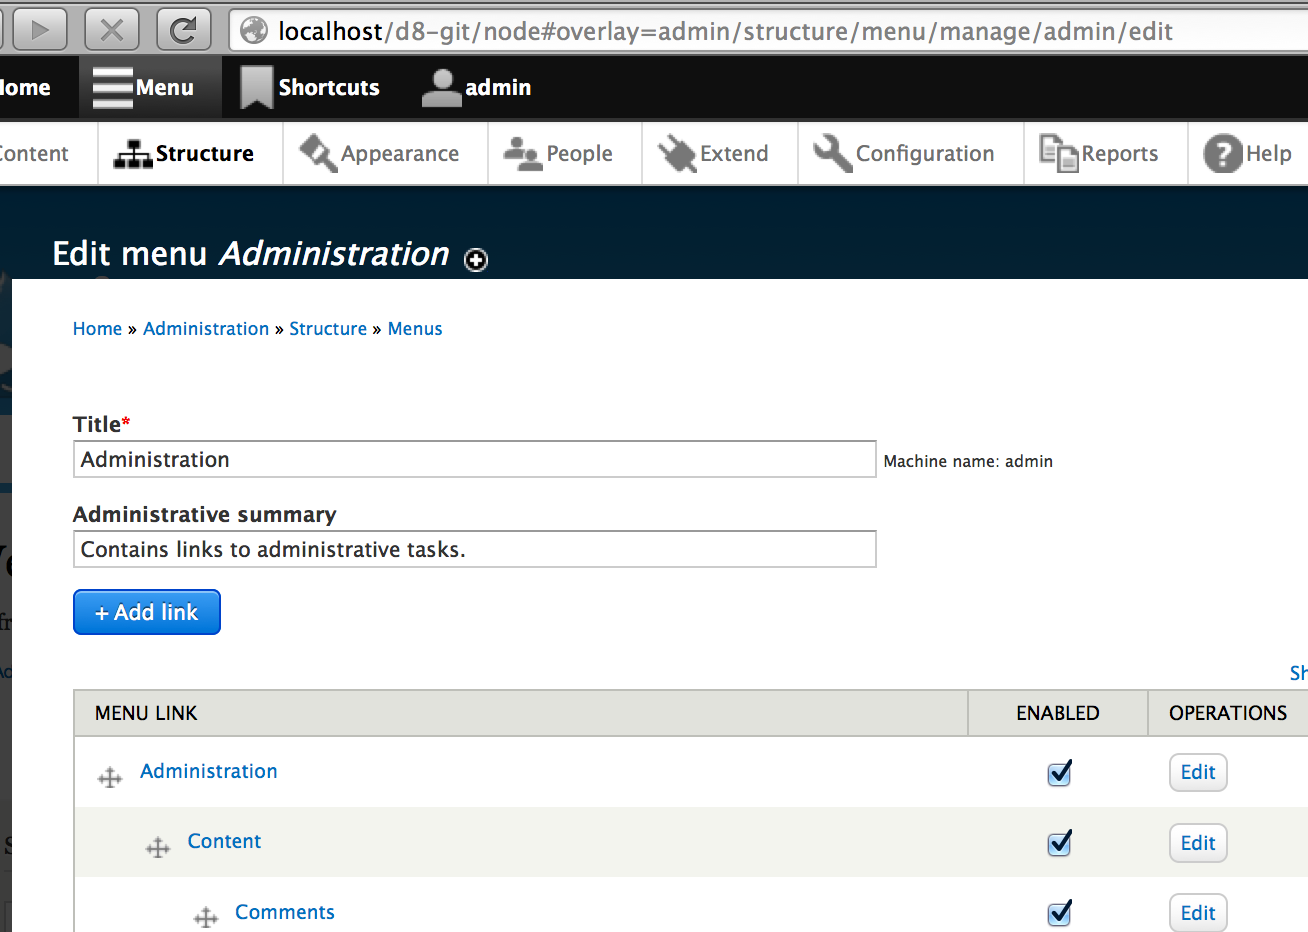Click the add-to-shortcuts plus icon beside page title
Image resolution: width=1308 pixels, height=932 pixels.
476,259
